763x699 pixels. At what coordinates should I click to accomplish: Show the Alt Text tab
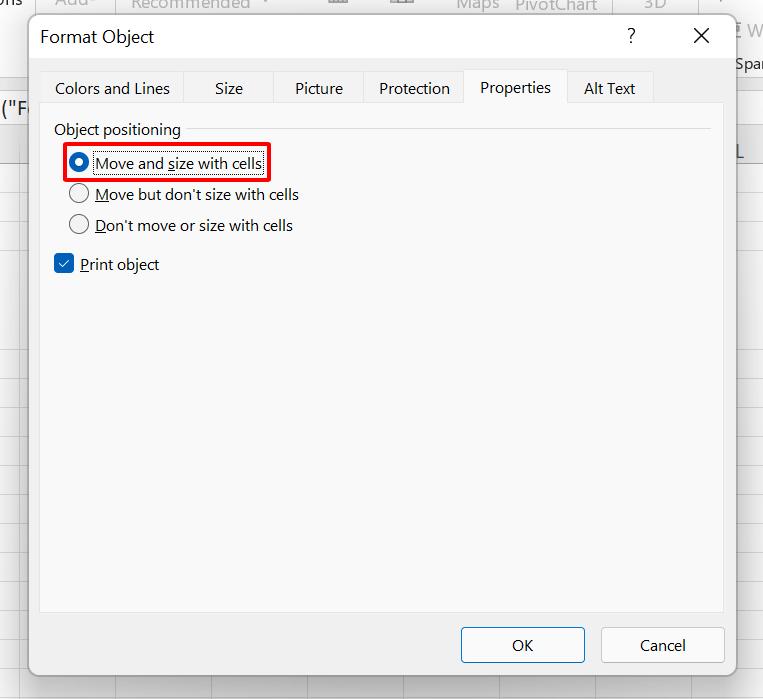609,88
